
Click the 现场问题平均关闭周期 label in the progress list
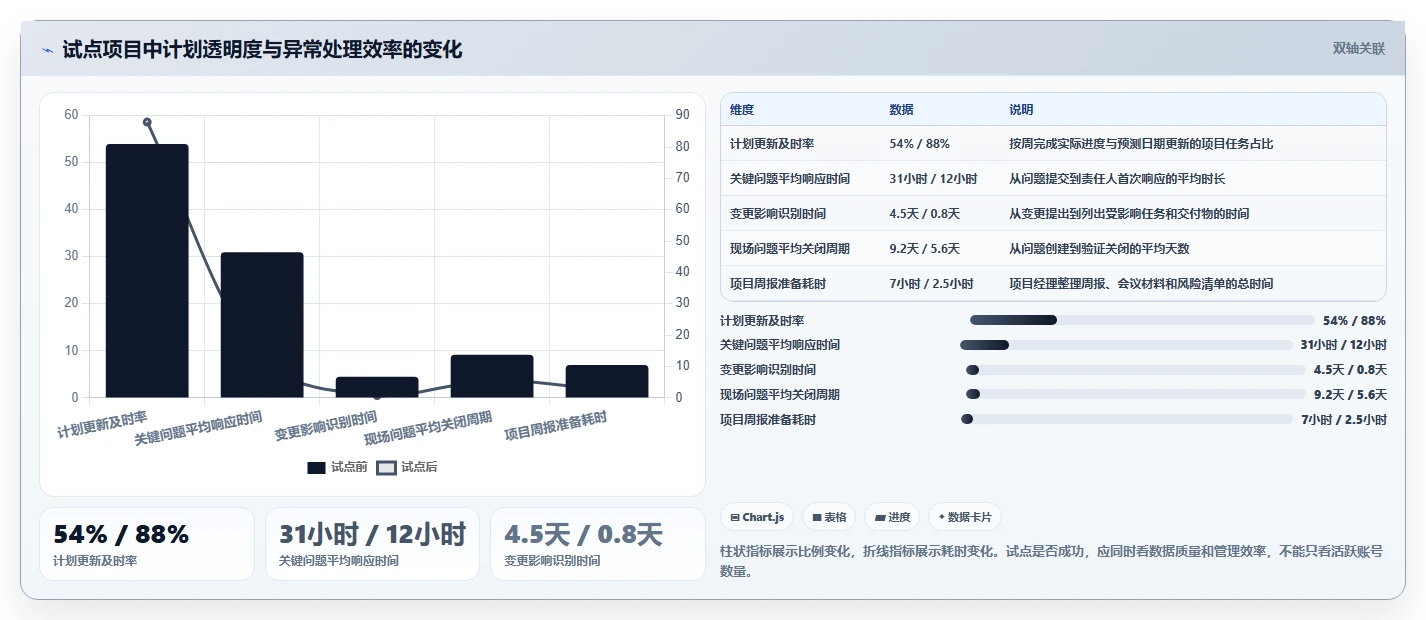(780, 395)
